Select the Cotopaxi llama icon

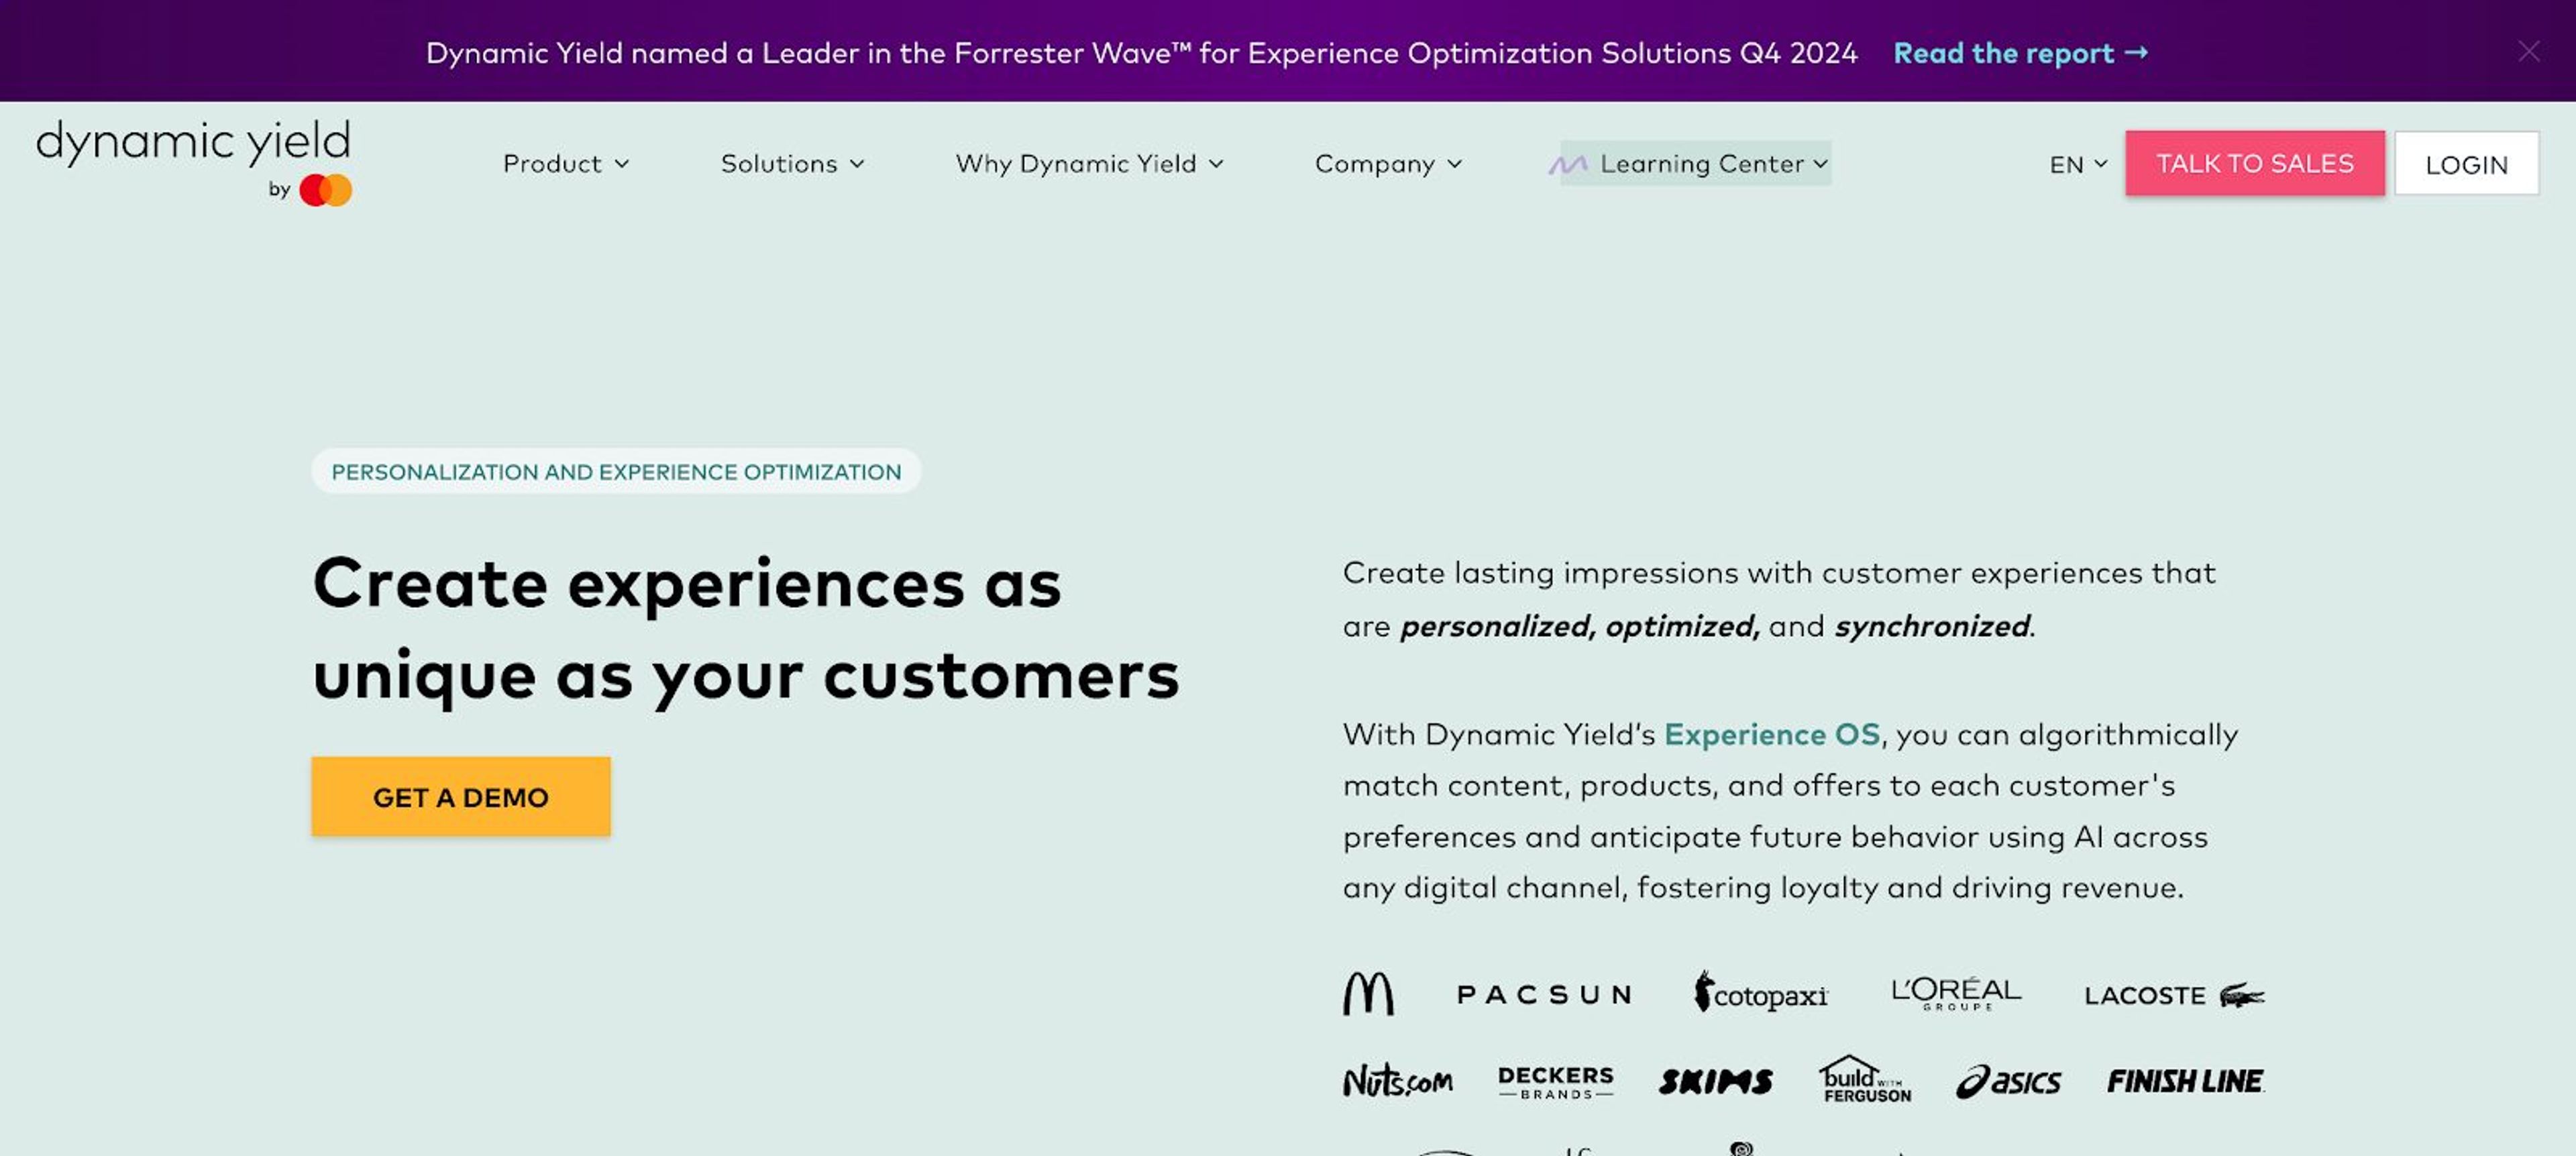[1703, 993]
